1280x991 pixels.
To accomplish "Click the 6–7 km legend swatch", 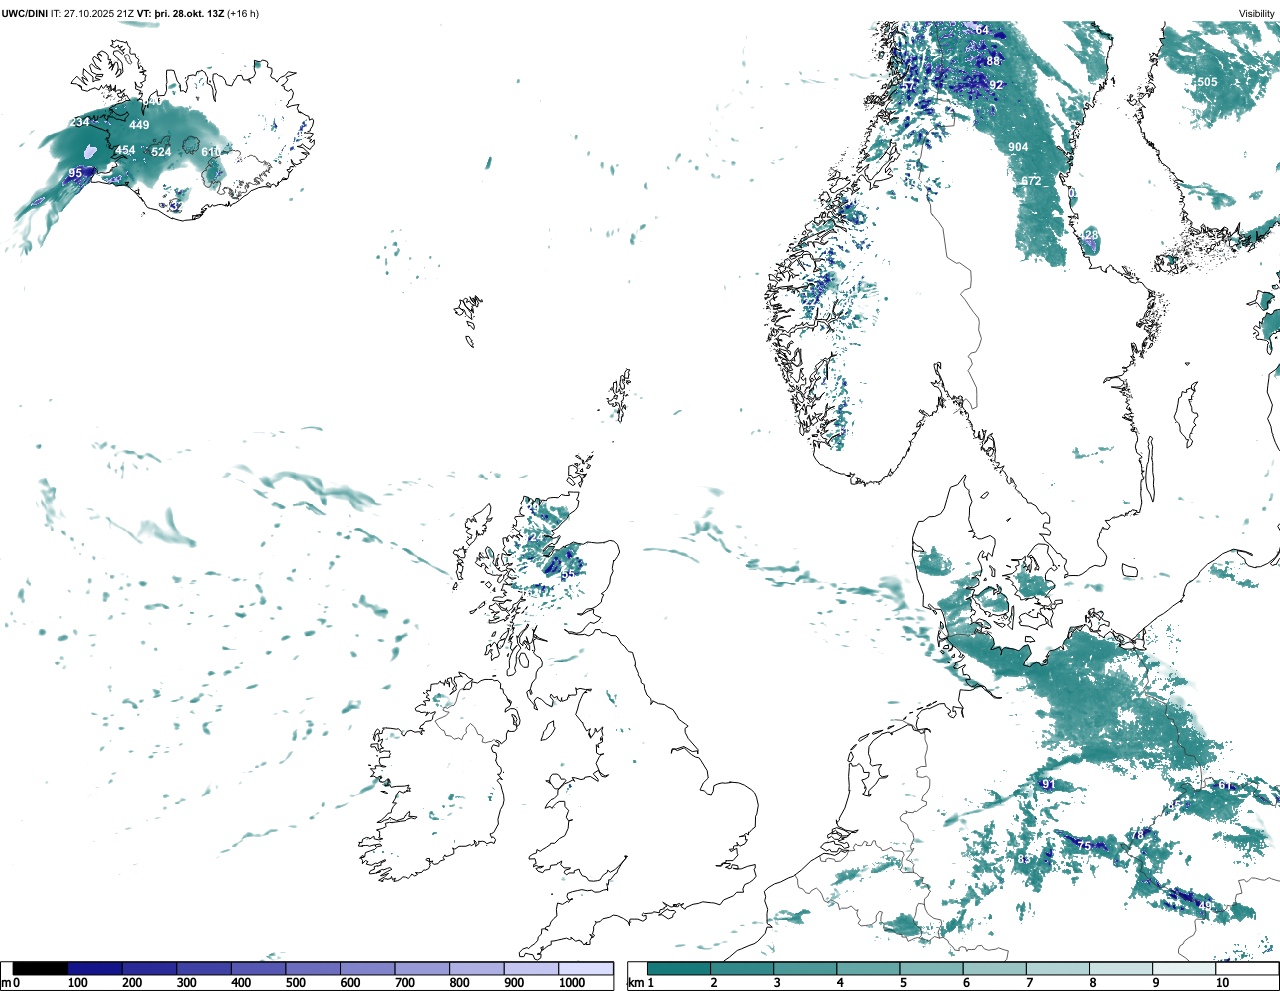I will 994,968.
